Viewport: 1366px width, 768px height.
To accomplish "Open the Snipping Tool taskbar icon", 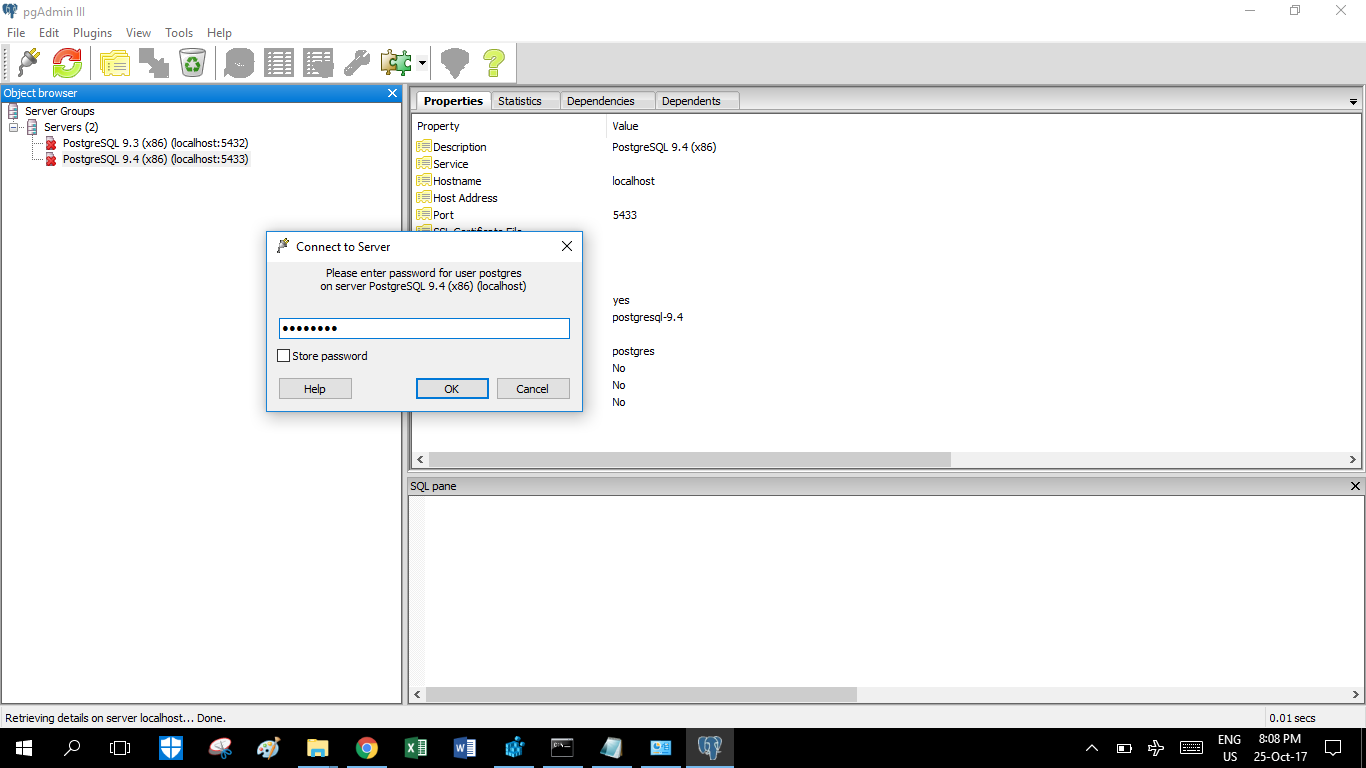I will (x=220, y=747).
